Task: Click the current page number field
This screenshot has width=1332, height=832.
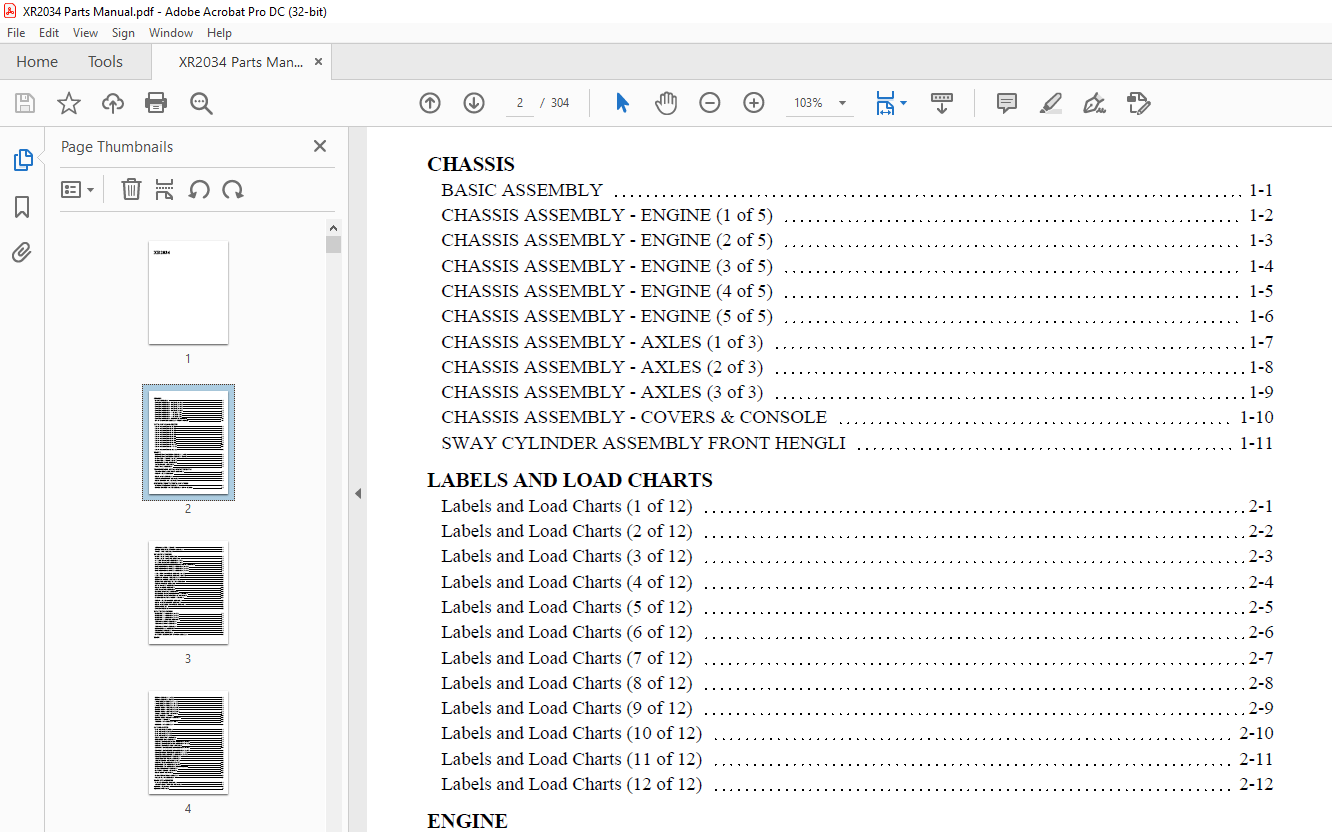Action: coord(520,103)
